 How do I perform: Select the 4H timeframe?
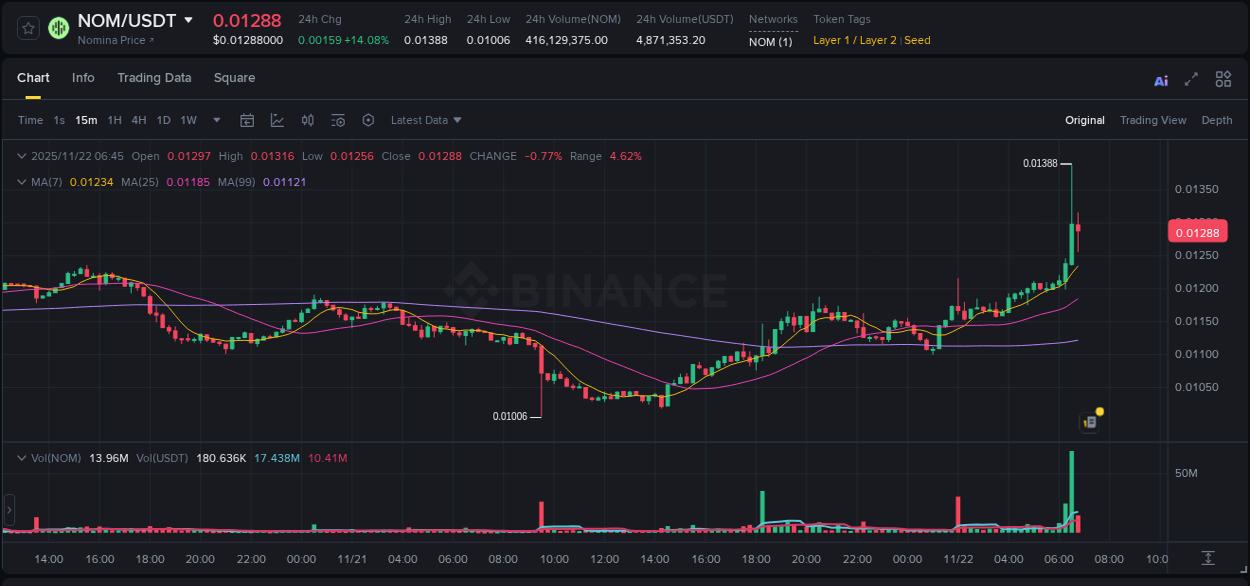(139, 120)
